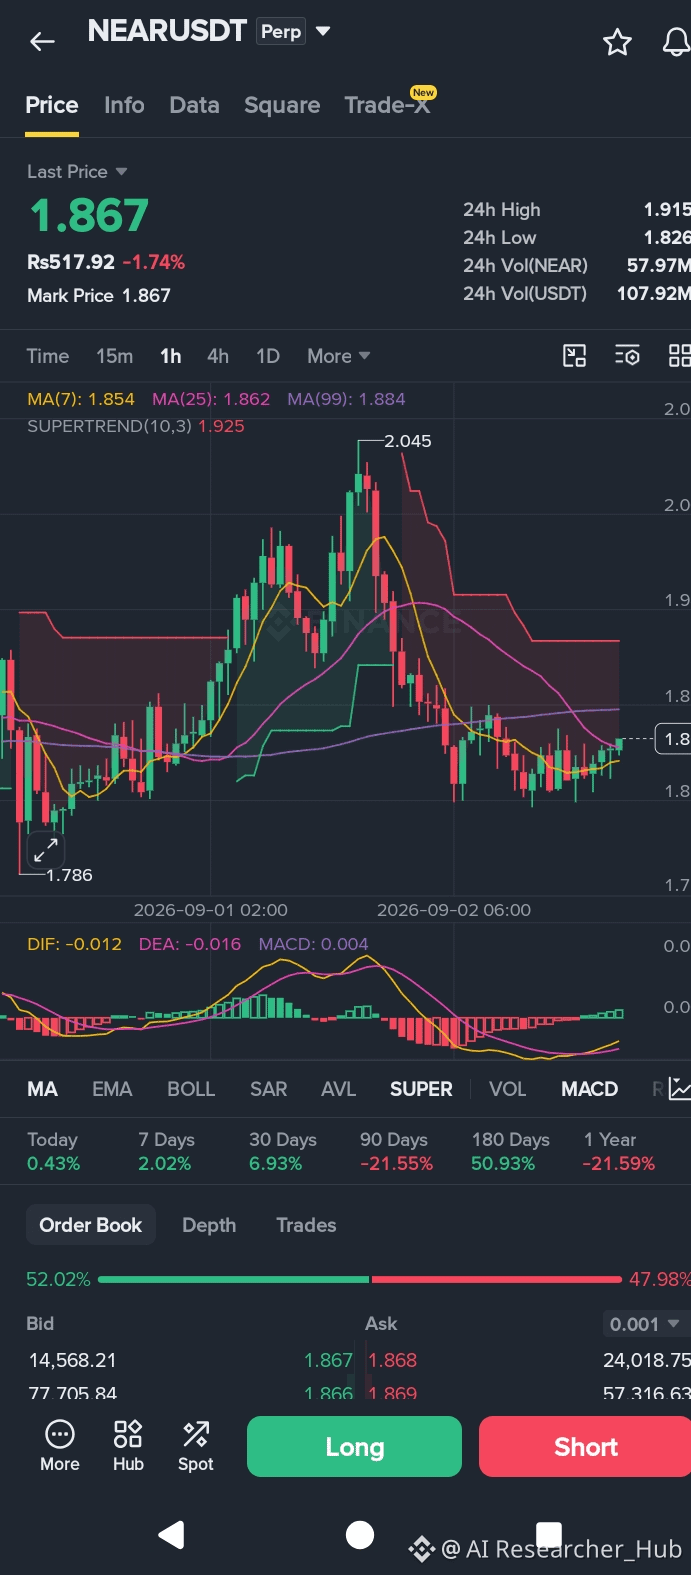Open the Hub icon
The image size is (691, 1575).
[x=128, y=1446]
